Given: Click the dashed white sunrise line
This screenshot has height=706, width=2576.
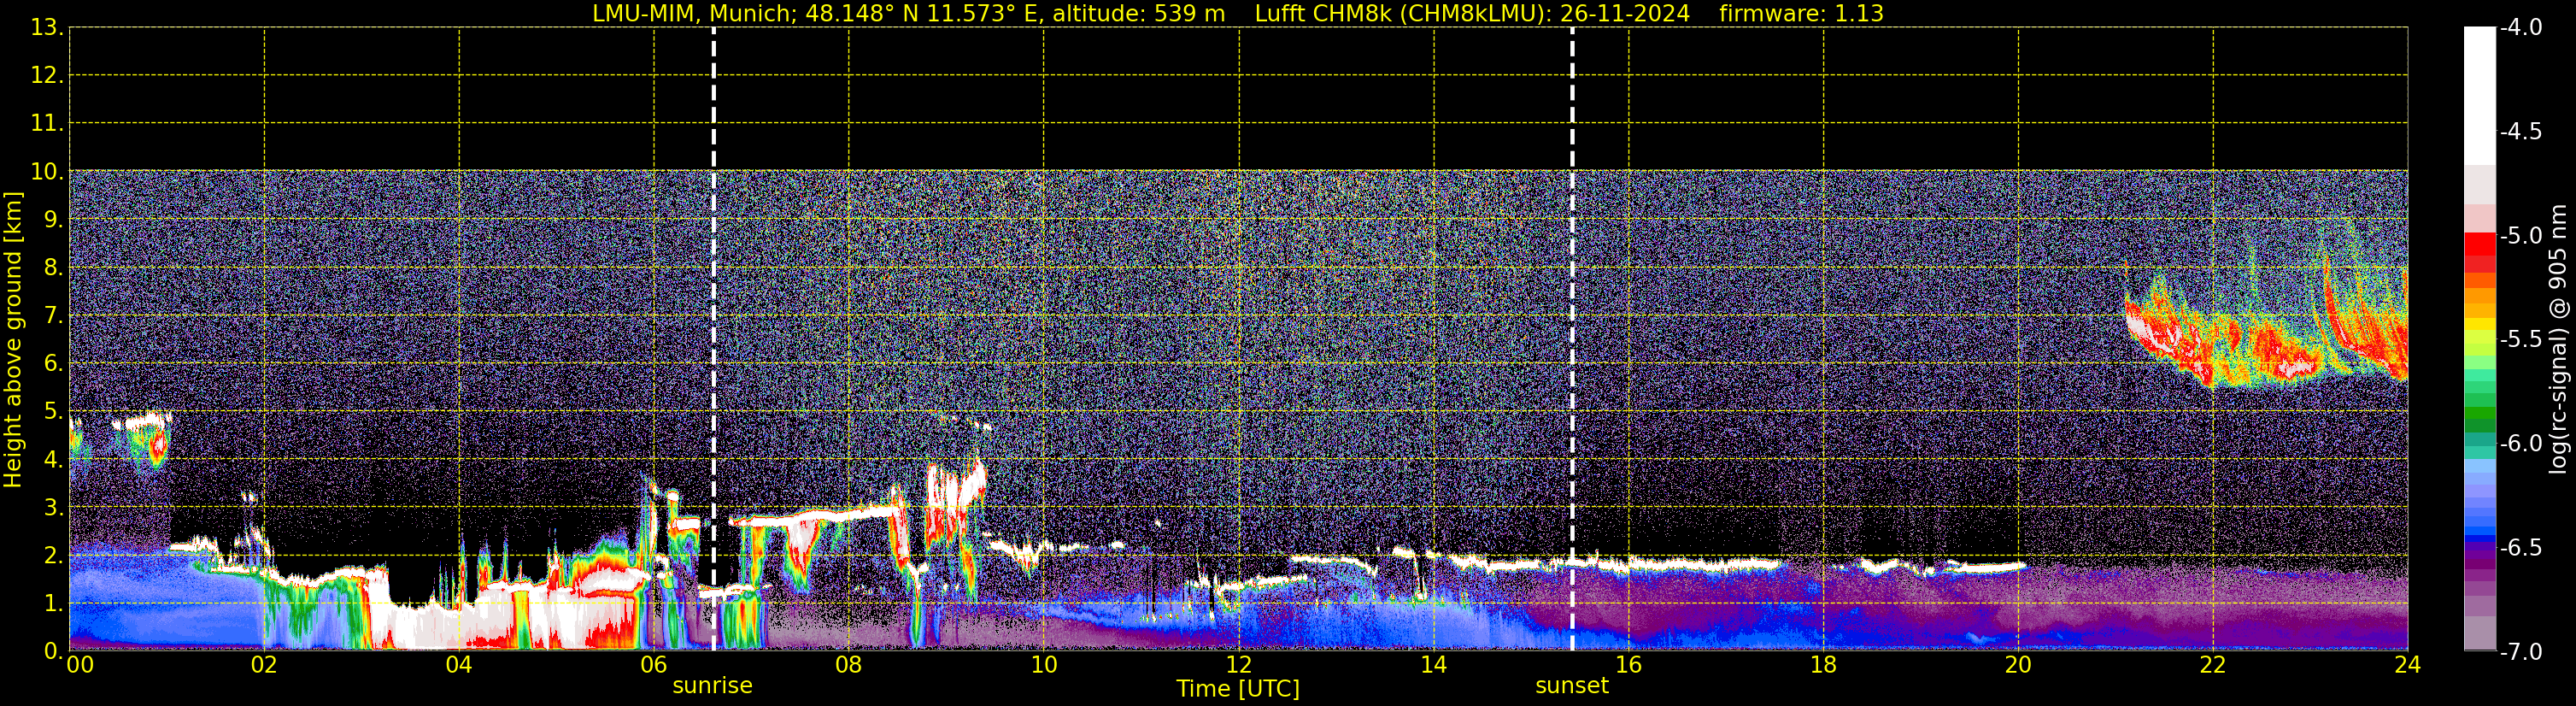Looking at the screenshot, I should pos(713,339).
